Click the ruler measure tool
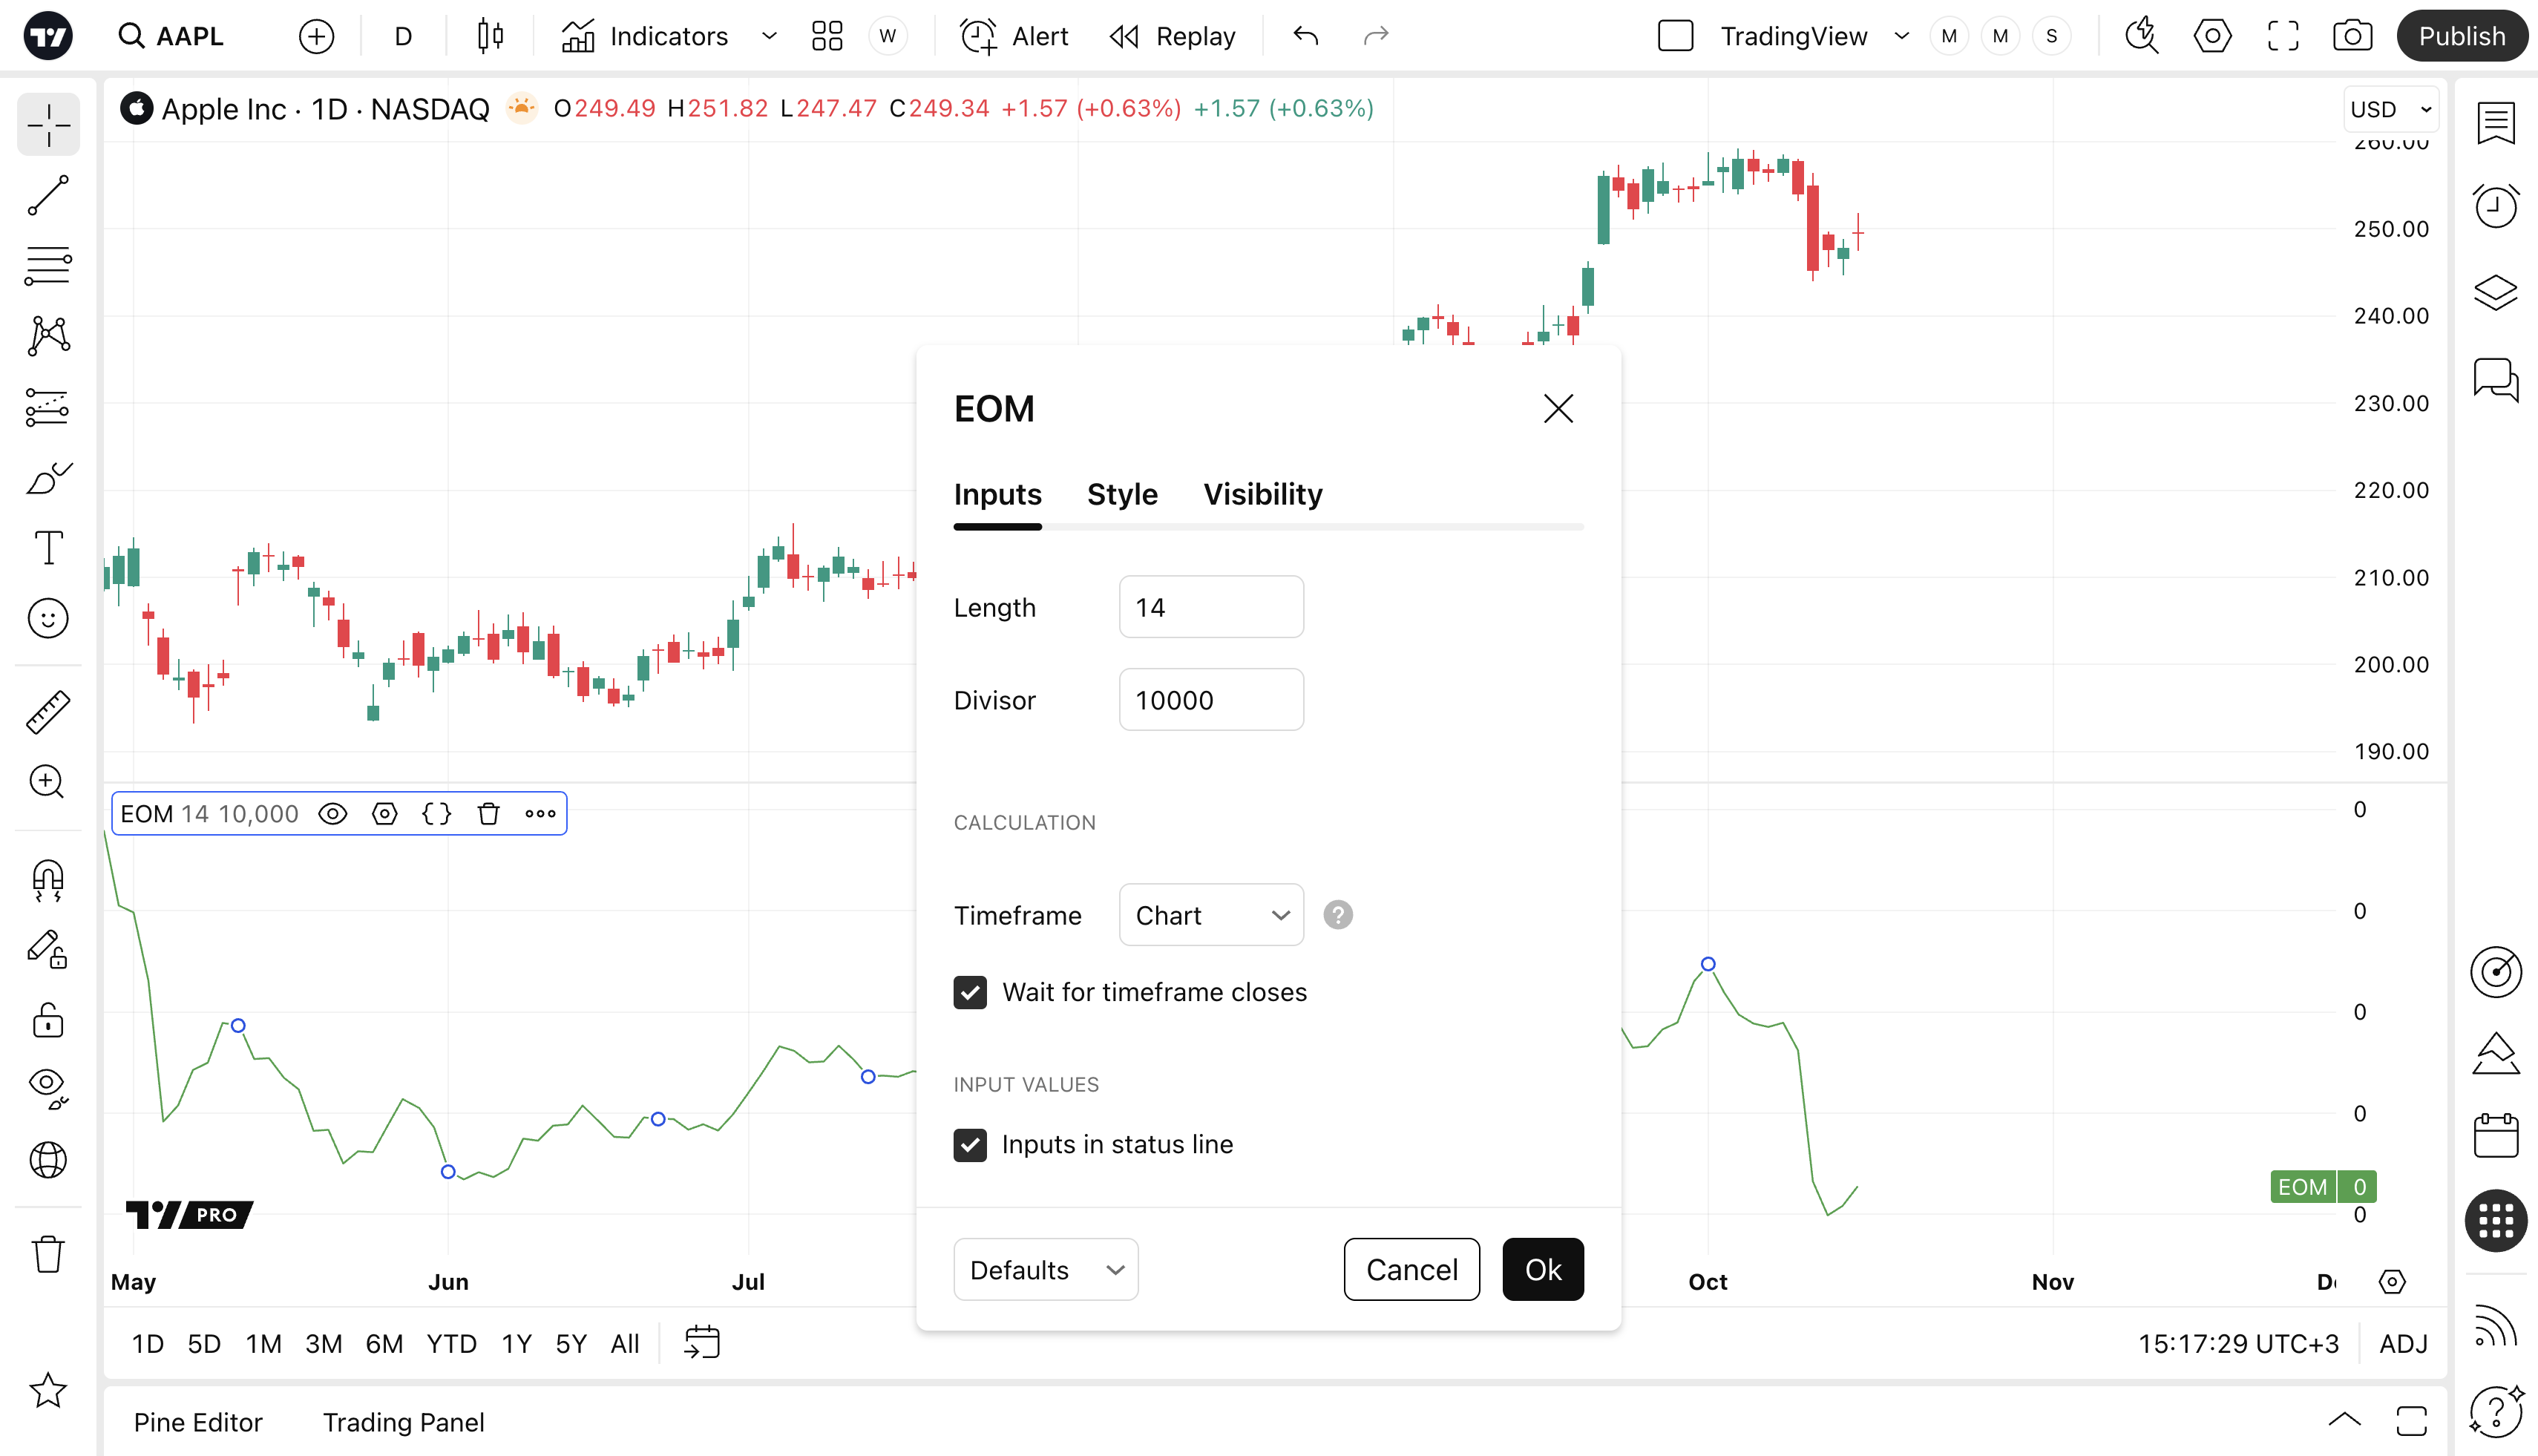 pyautogui.click(x=48, y=712)
